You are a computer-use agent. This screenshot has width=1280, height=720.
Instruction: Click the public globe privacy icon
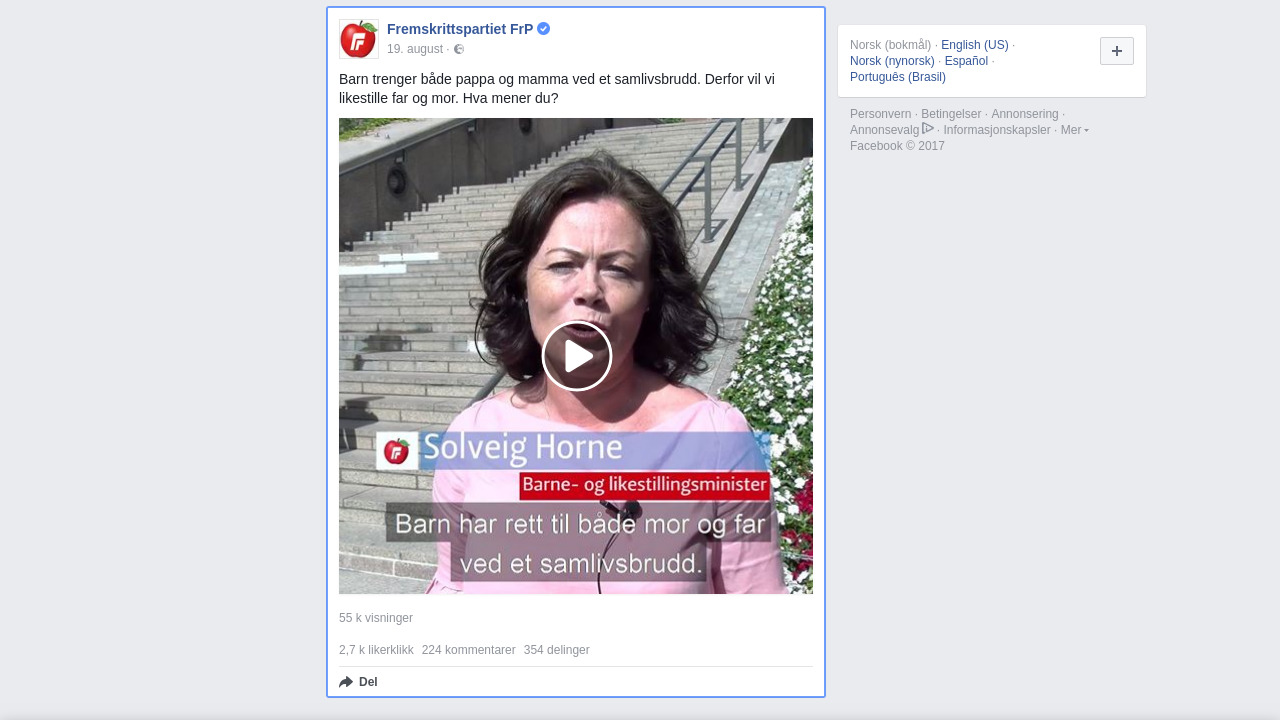point(459,49)
